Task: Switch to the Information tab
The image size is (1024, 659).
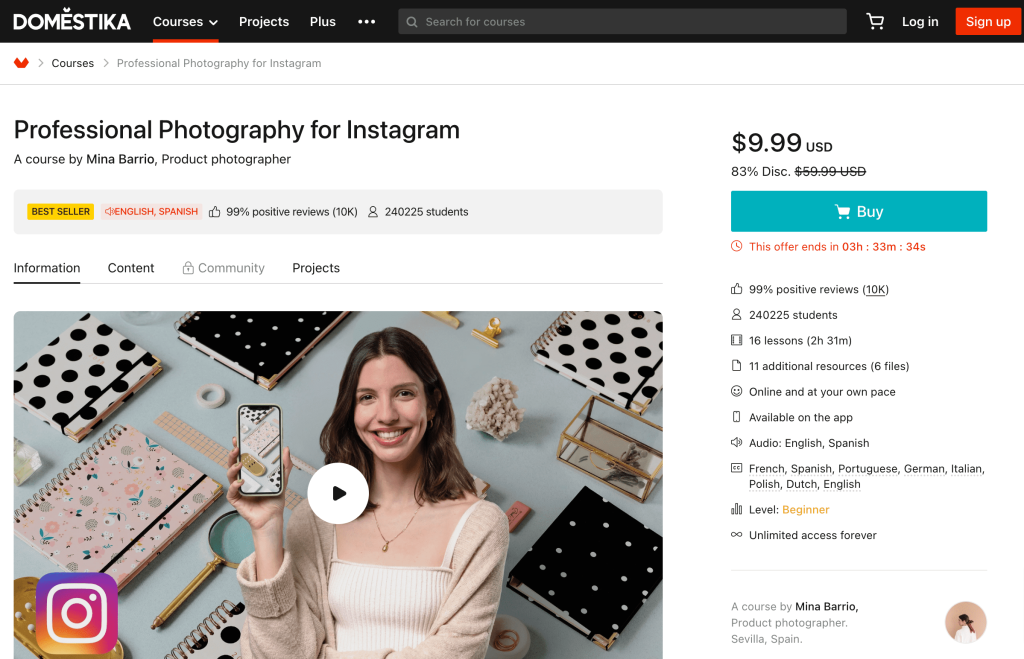Action: 47,268
